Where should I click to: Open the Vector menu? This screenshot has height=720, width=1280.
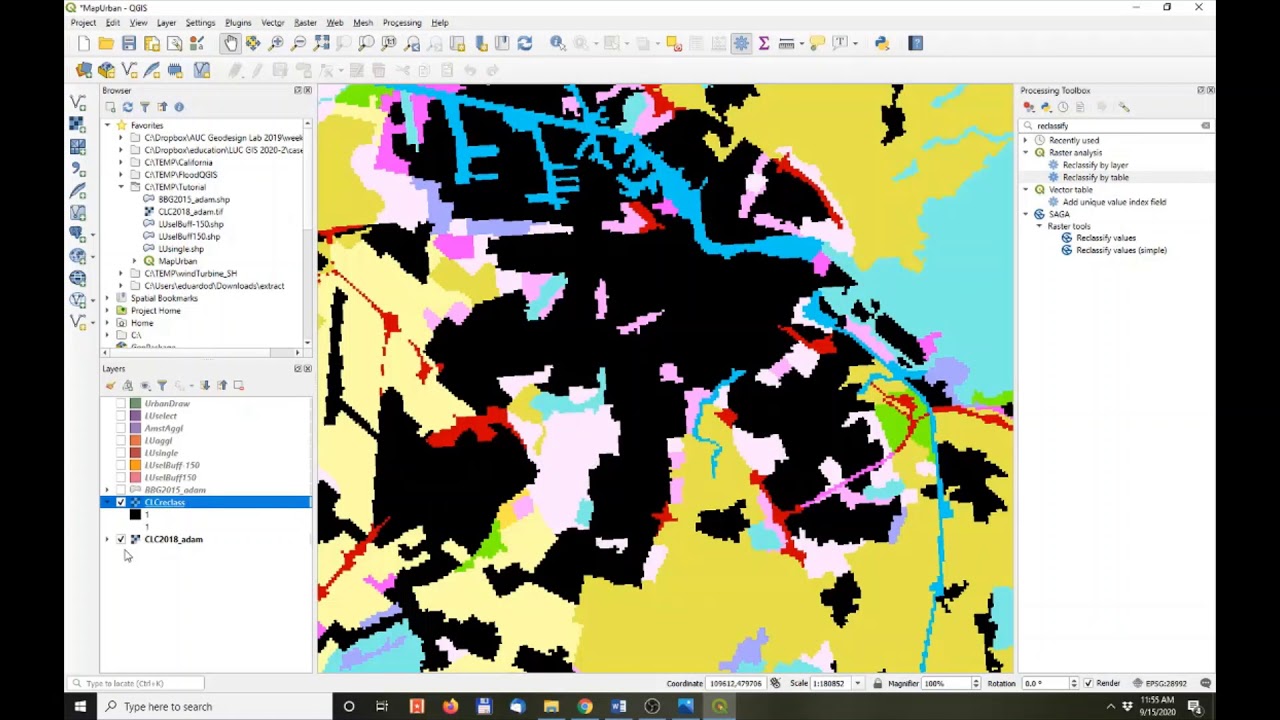pyautogui.click(x=272, y=22)
